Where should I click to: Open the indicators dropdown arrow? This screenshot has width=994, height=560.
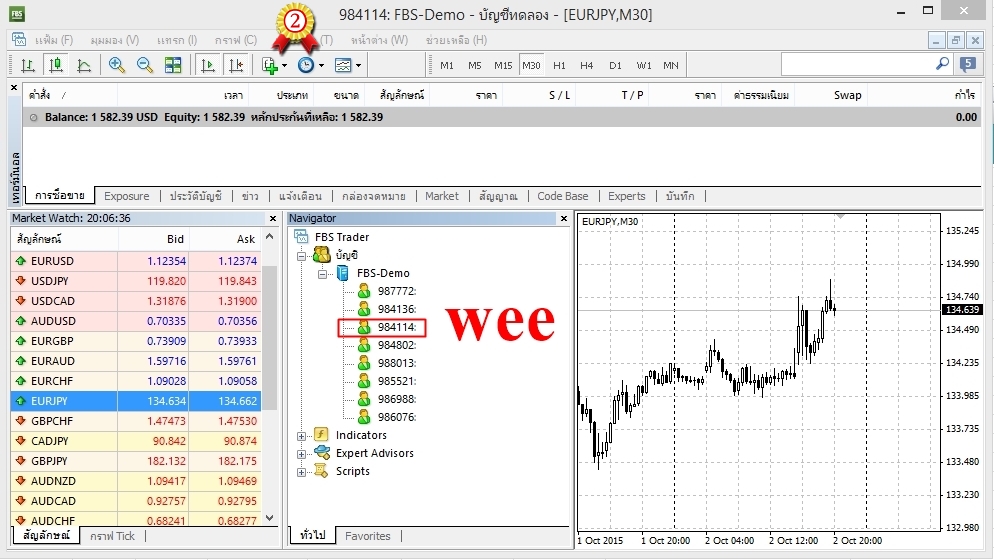coord(285,65)
